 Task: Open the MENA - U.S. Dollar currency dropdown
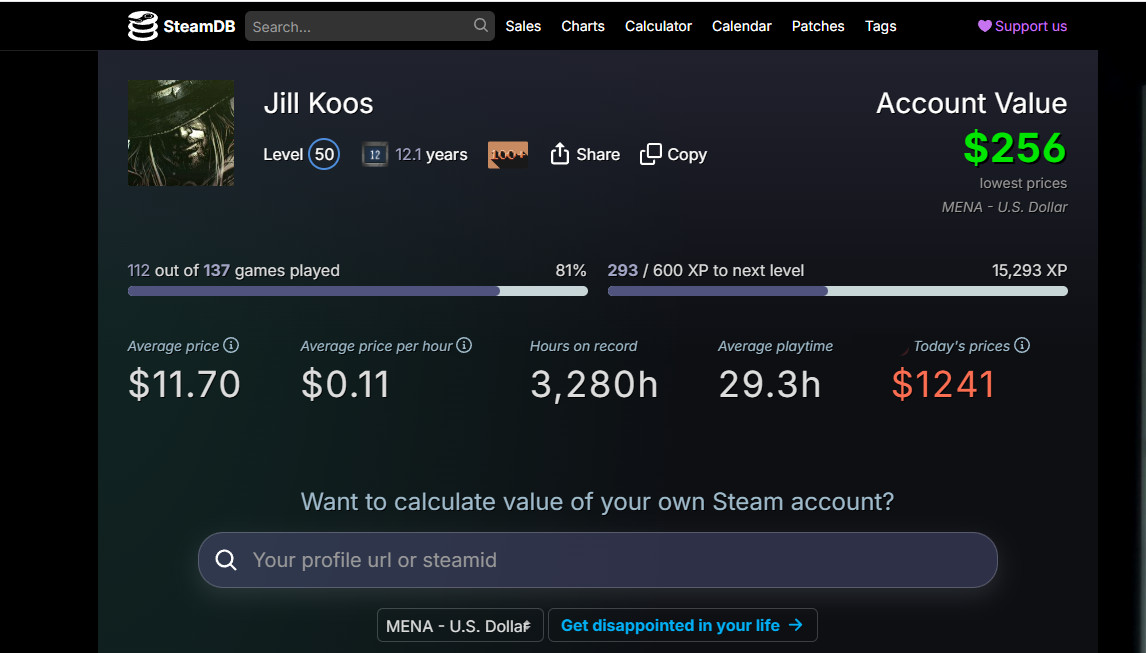(x=460, y=626)
